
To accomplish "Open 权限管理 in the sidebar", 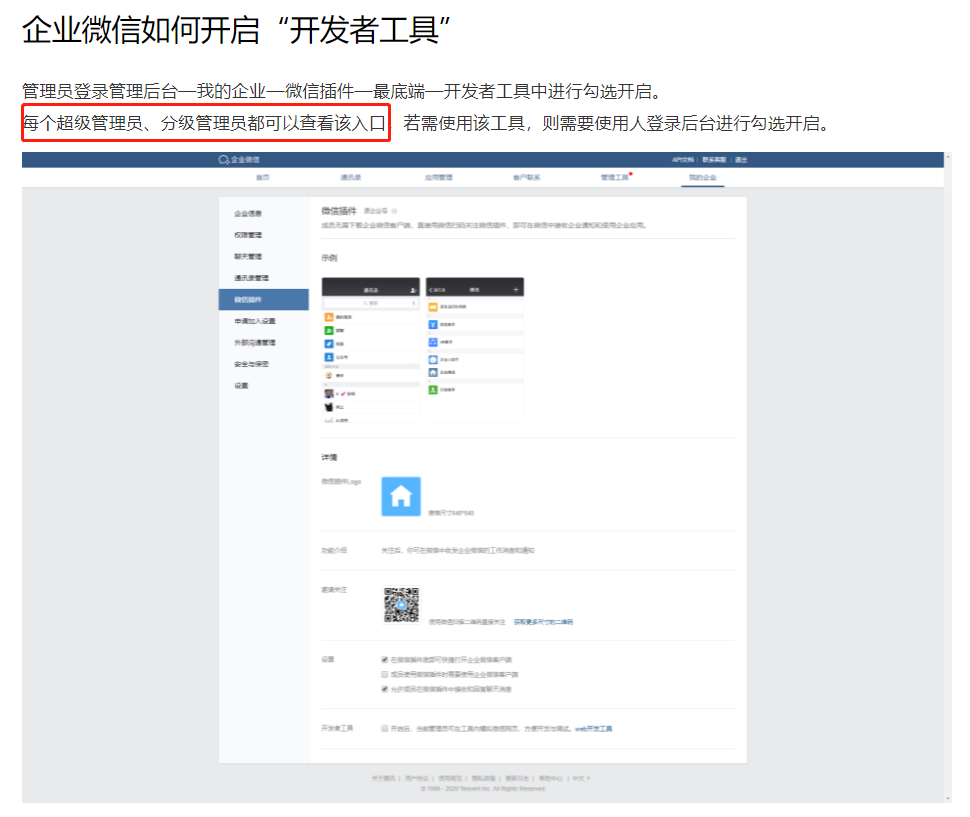I will tap(248, 235).
